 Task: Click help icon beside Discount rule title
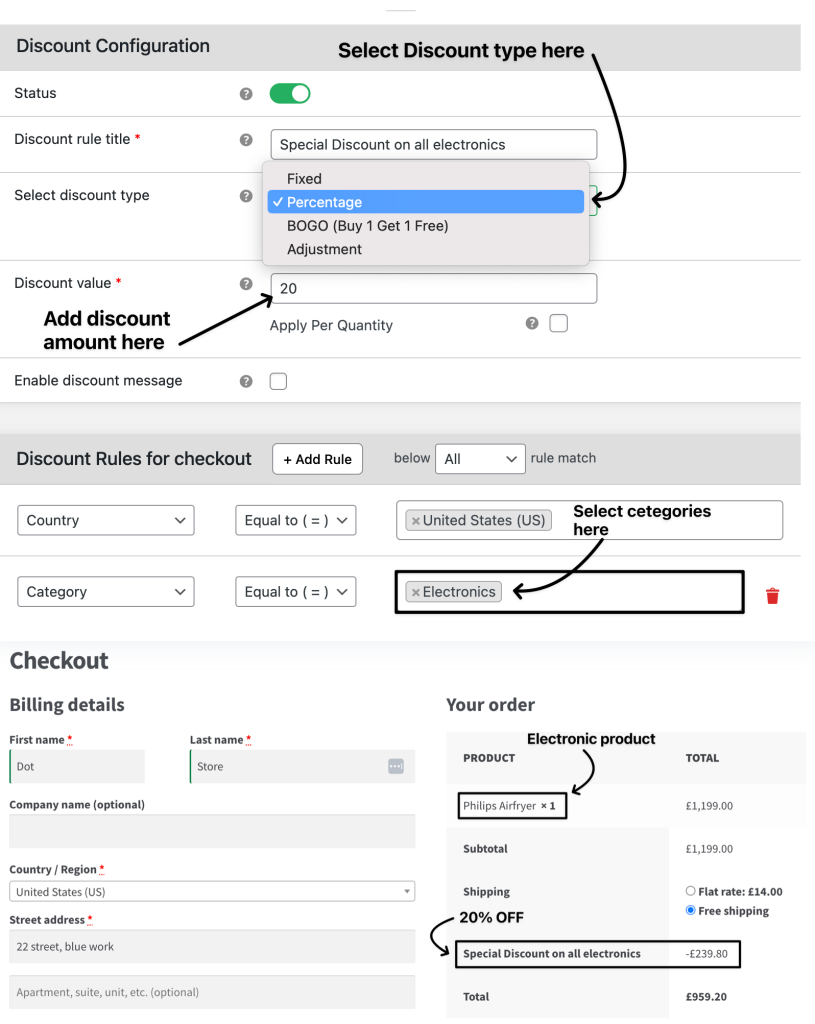[x=246, y=140]
